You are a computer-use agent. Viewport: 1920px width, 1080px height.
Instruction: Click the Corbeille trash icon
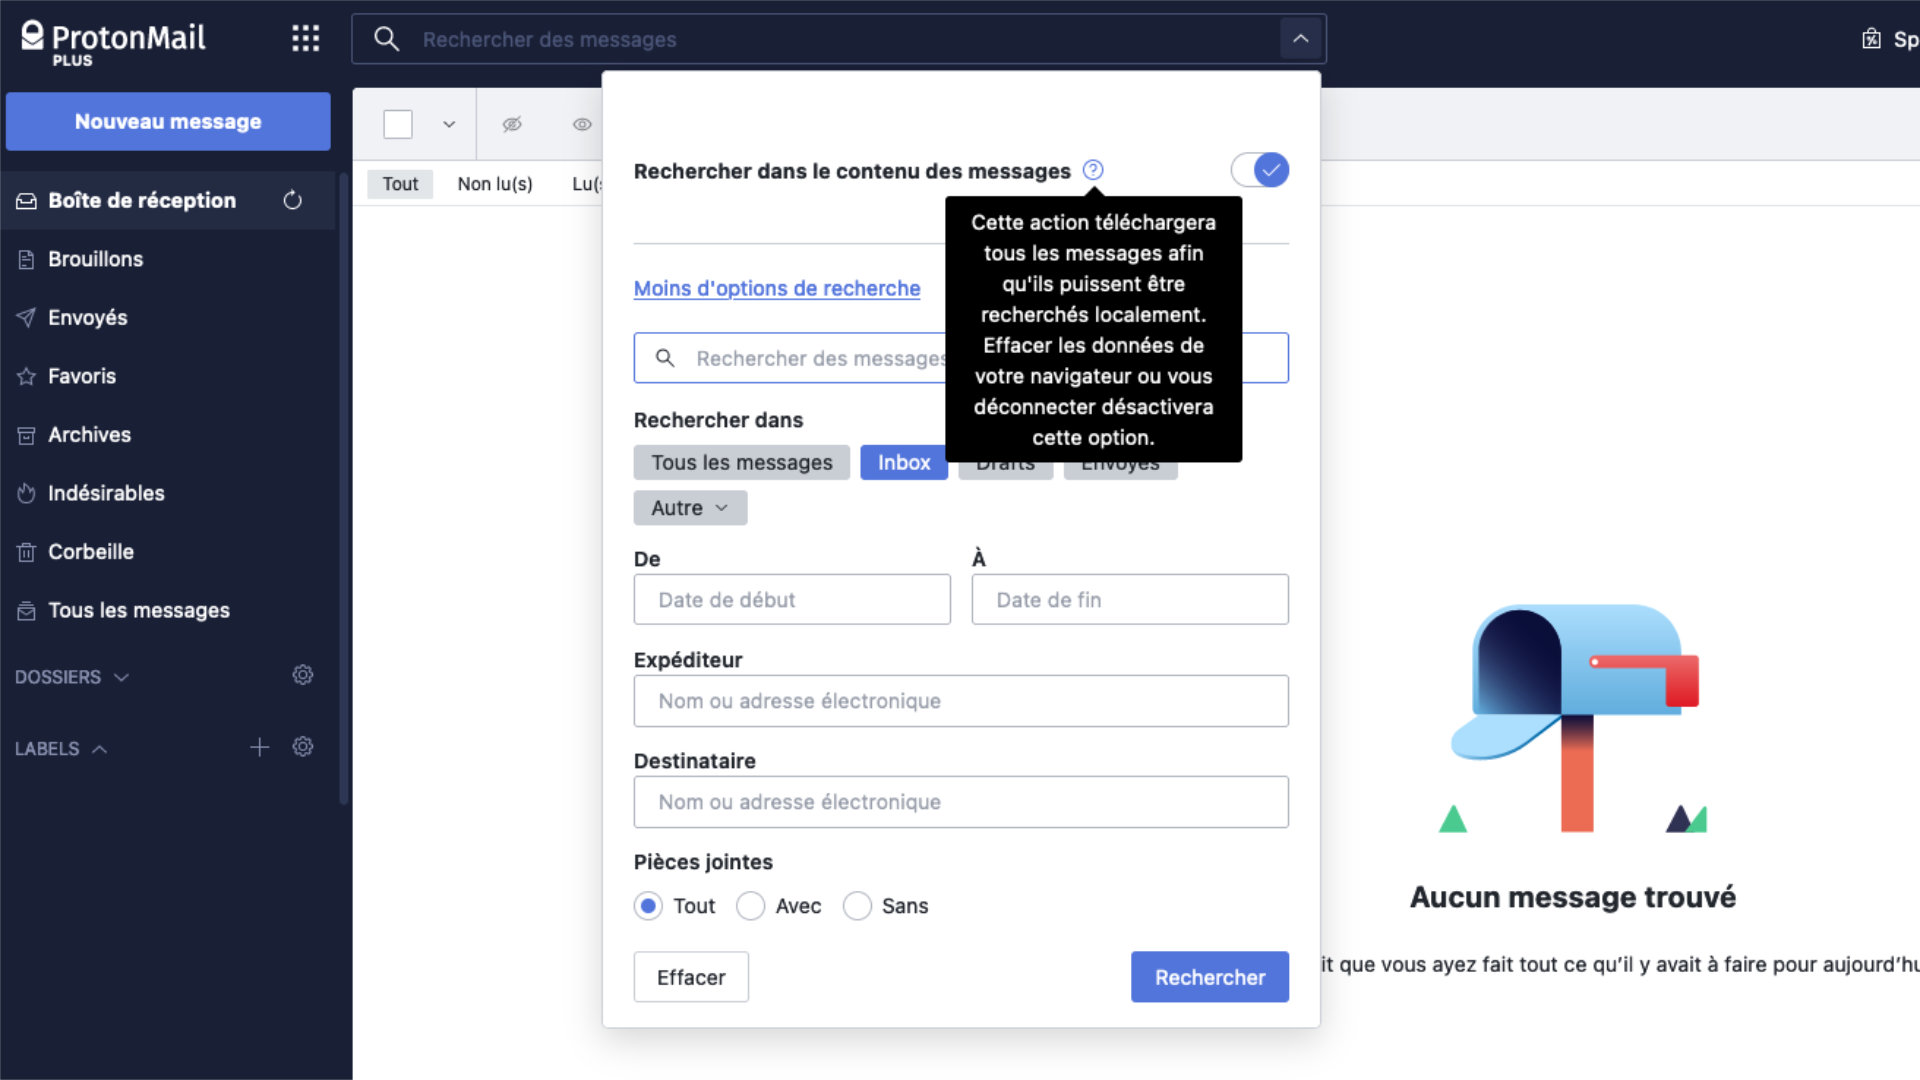coord(26,552)
